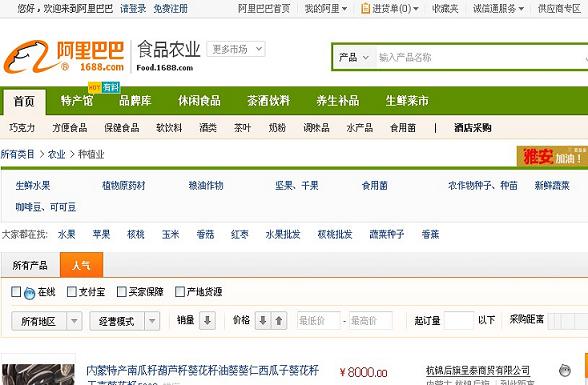This screenshot has width=588, height=385.
Task: Open the 养生补品 nav tab
Action: (338, 101)
